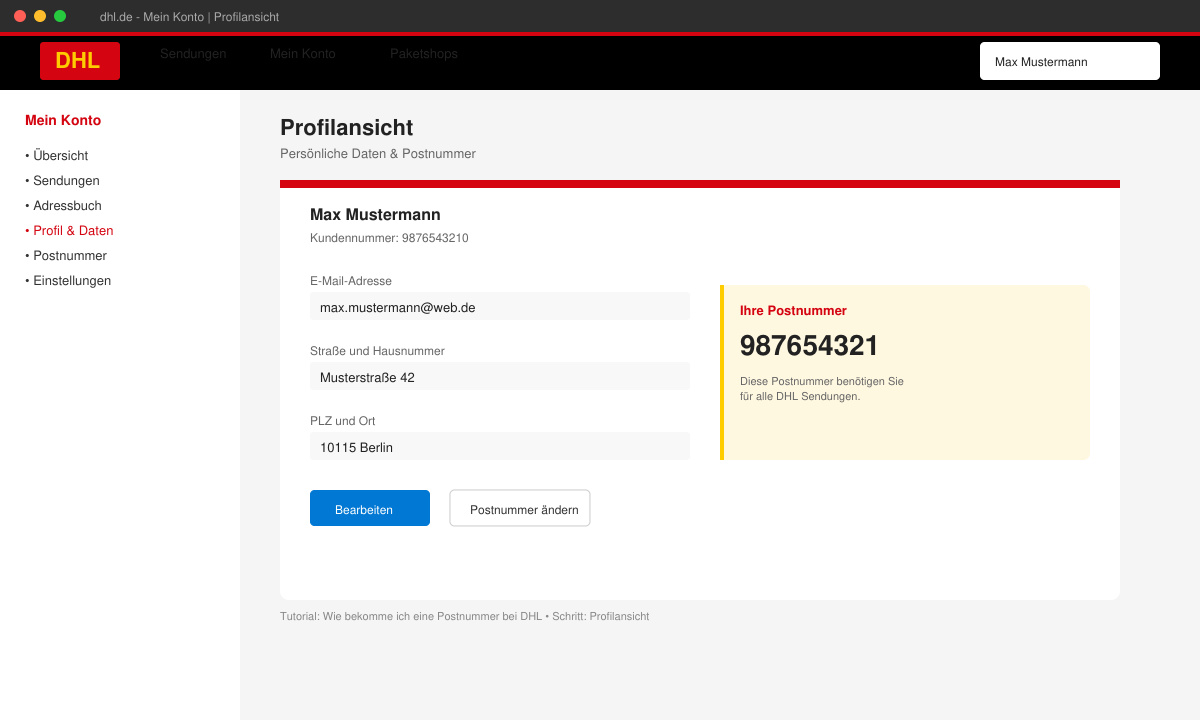Click the PLZ und Ort field
The height and width of the screenshot is (720, 1200).
pos(500,446)
